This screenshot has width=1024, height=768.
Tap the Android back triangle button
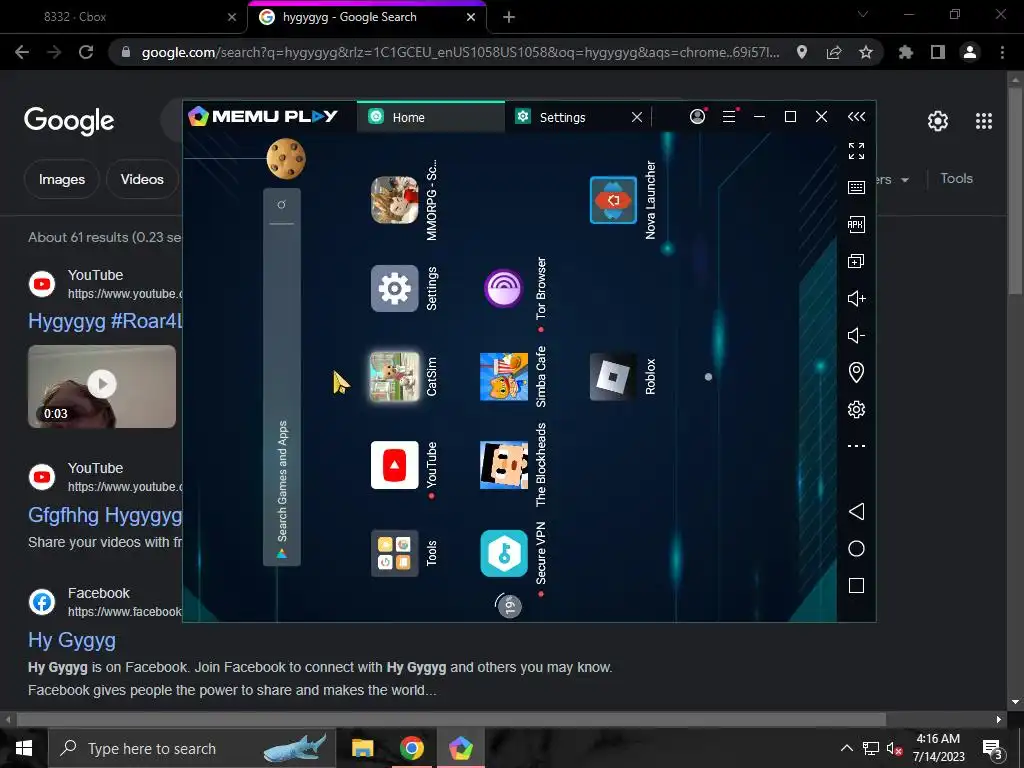[856, 511]
